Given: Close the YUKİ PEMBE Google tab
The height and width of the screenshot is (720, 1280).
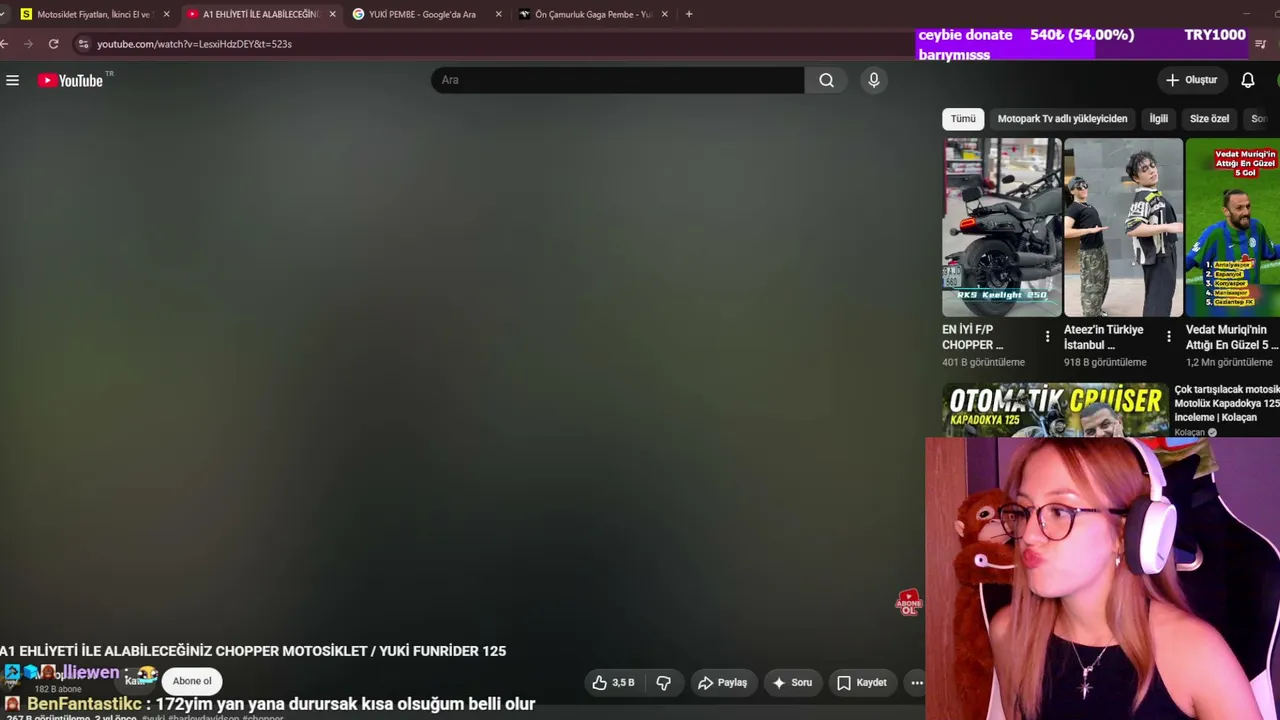Looking at the screenshot, I should [x=498, y=14].
